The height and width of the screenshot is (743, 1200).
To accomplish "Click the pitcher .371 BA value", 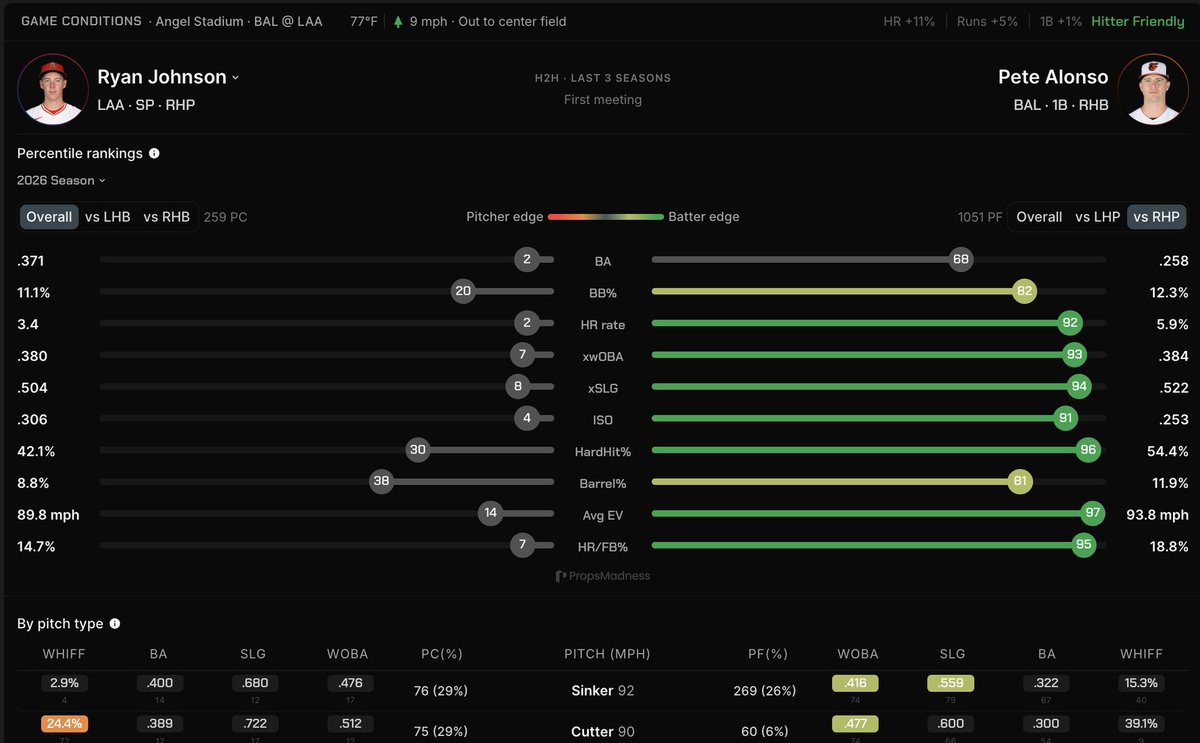I will coord(31,261).
